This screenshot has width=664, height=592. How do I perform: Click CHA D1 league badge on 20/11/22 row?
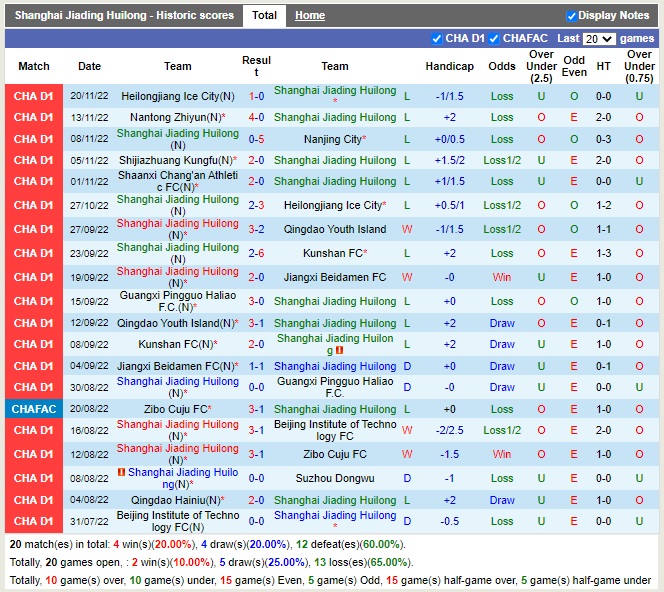pyautogui.click(x=34, y=97)
